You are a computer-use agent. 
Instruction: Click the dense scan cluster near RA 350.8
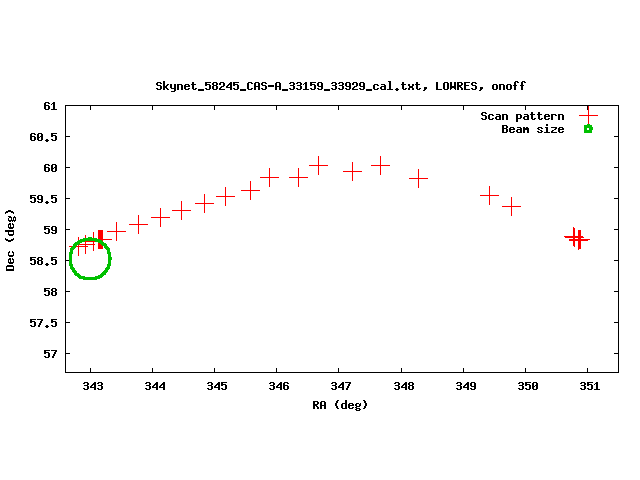577,238
